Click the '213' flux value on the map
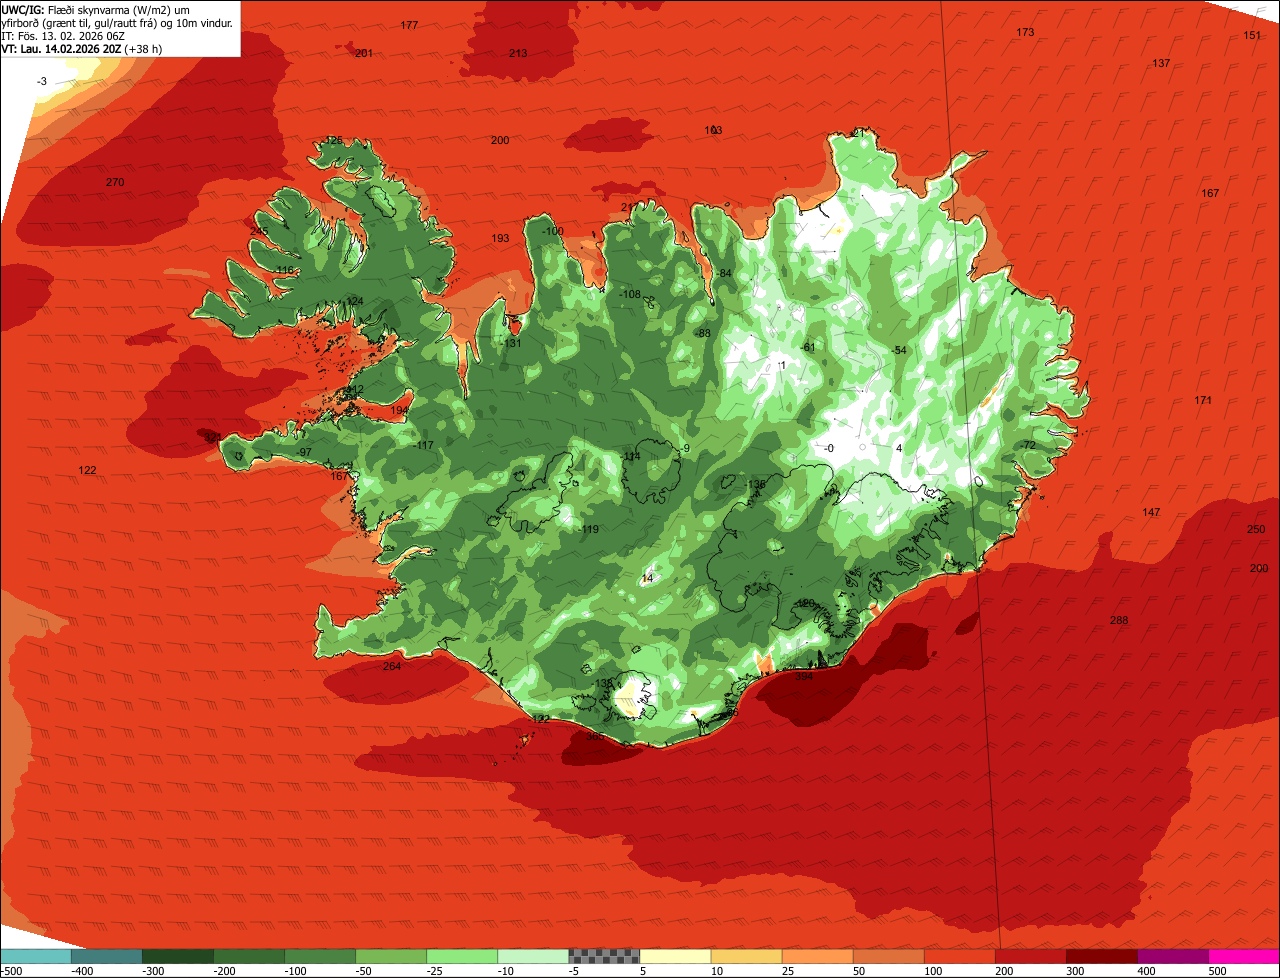 [517, 53]
